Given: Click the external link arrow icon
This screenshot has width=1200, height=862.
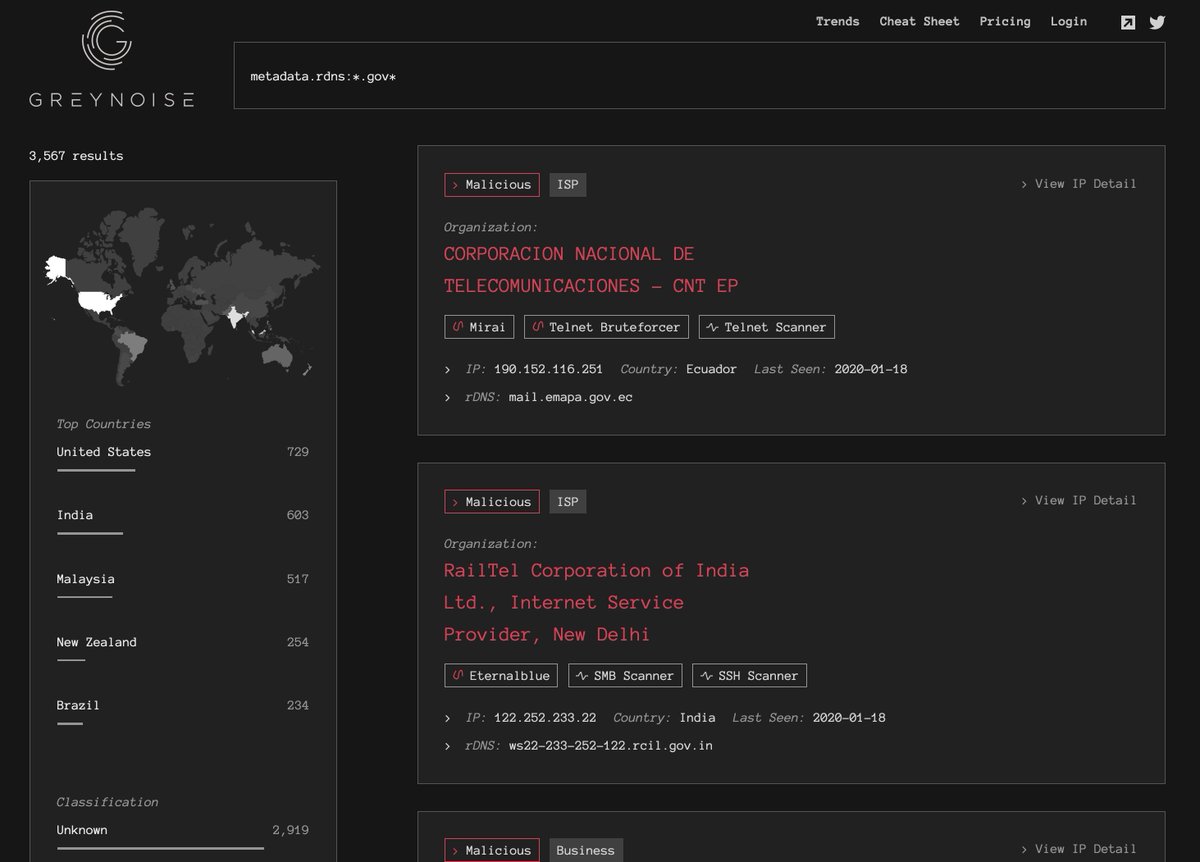Looking at the screenshot, I should tap(1128, 22).
